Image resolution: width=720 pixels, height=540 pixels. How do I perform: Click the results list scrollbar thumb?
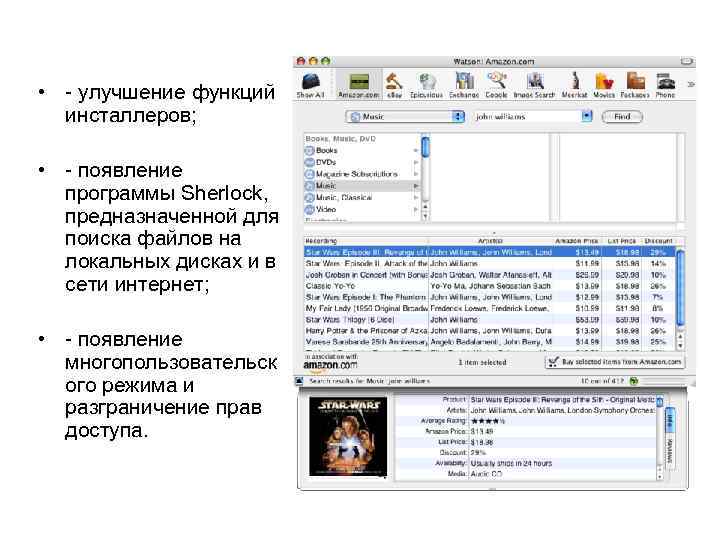tap(680, 288)
